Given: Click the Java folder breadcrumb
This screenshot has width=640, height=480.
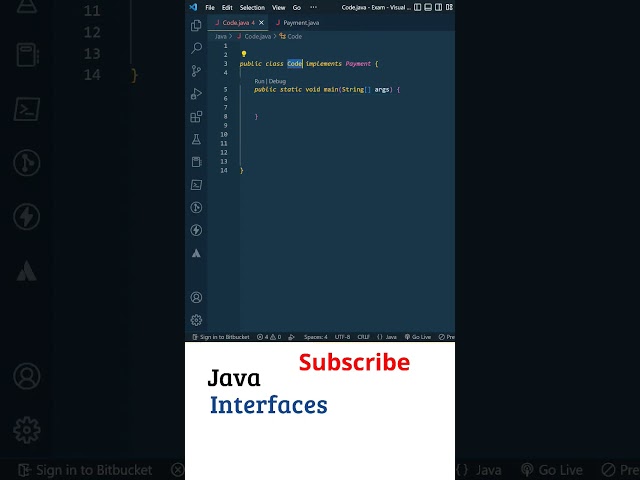Looking at the screenshot, I should coord(220,36).
